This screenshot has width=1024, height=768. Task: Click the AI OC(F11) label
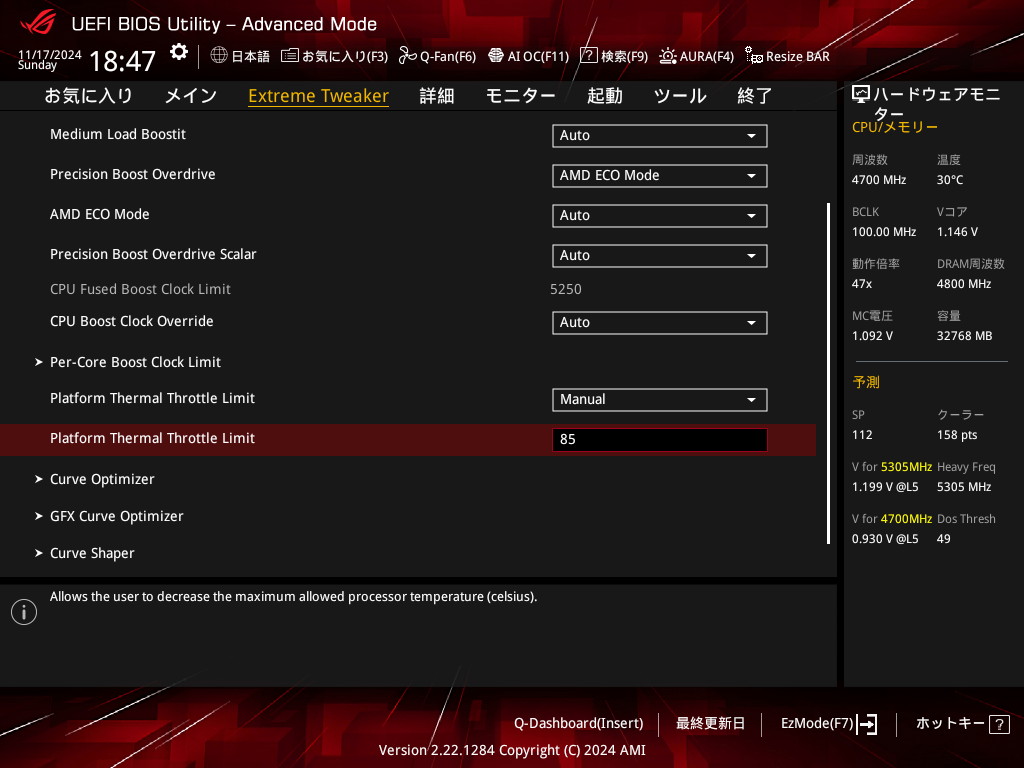[538, 56]
